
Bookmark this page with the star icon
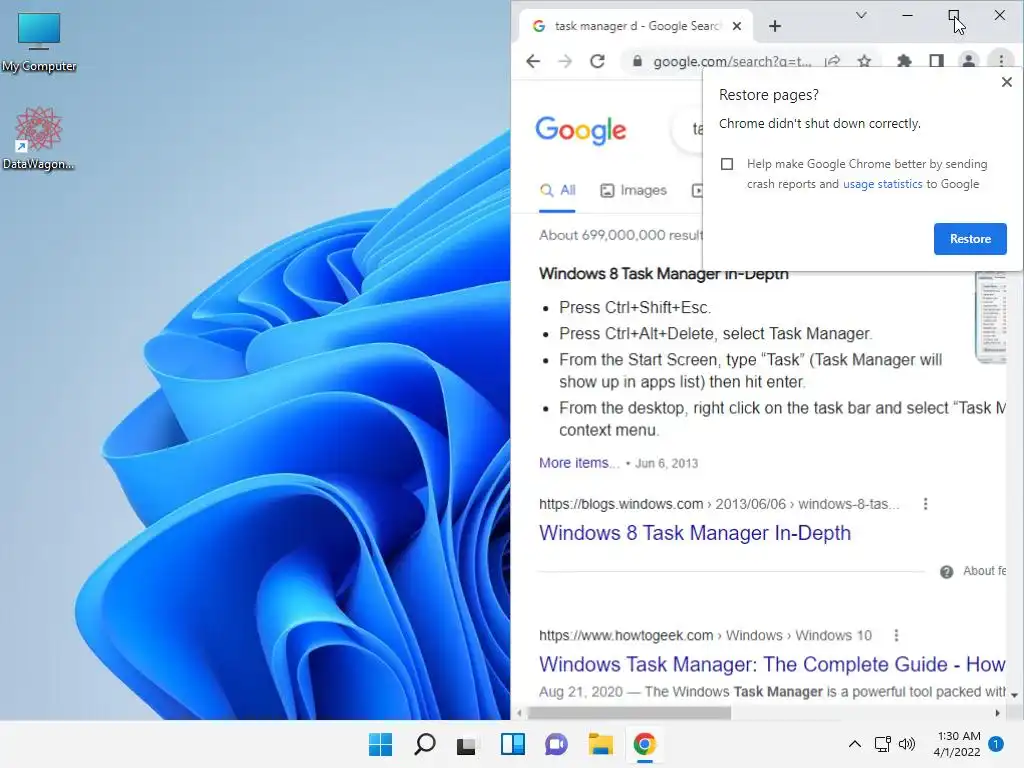coord(864,61)
